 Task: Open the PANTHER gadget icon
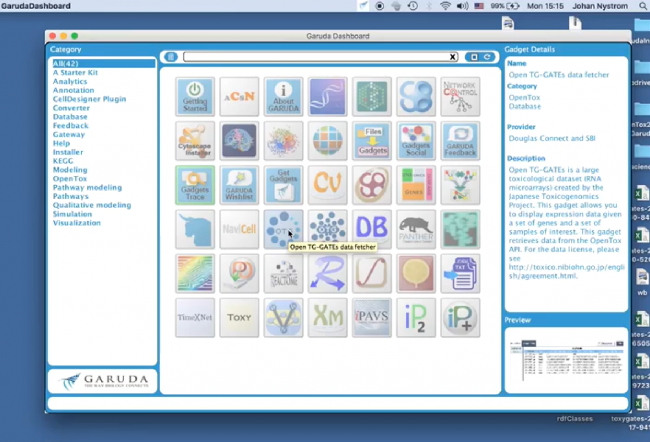[x=415, y=228]
